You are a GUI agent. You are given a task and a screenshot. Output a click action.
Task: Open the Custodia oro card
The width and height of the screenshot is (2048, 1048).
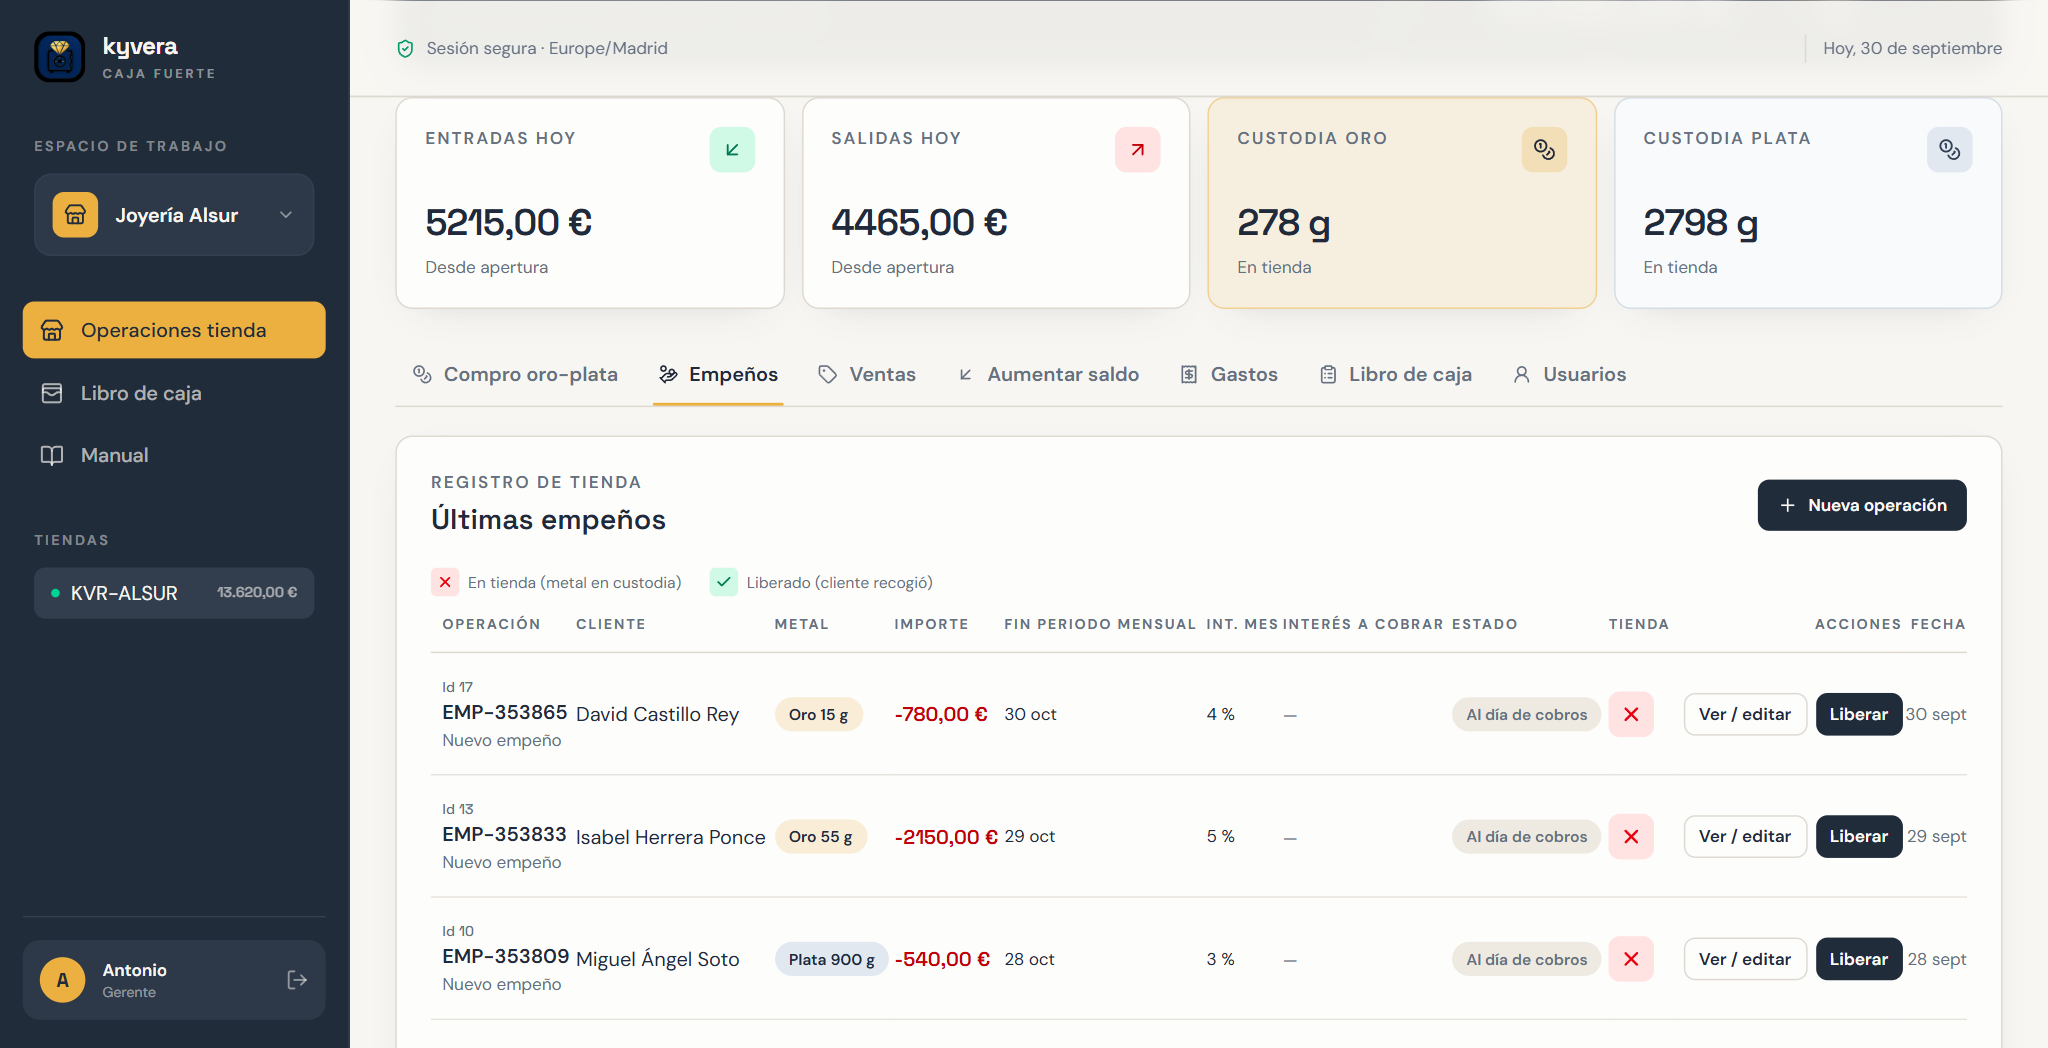pyautogui.click(x=1402, y=203)
